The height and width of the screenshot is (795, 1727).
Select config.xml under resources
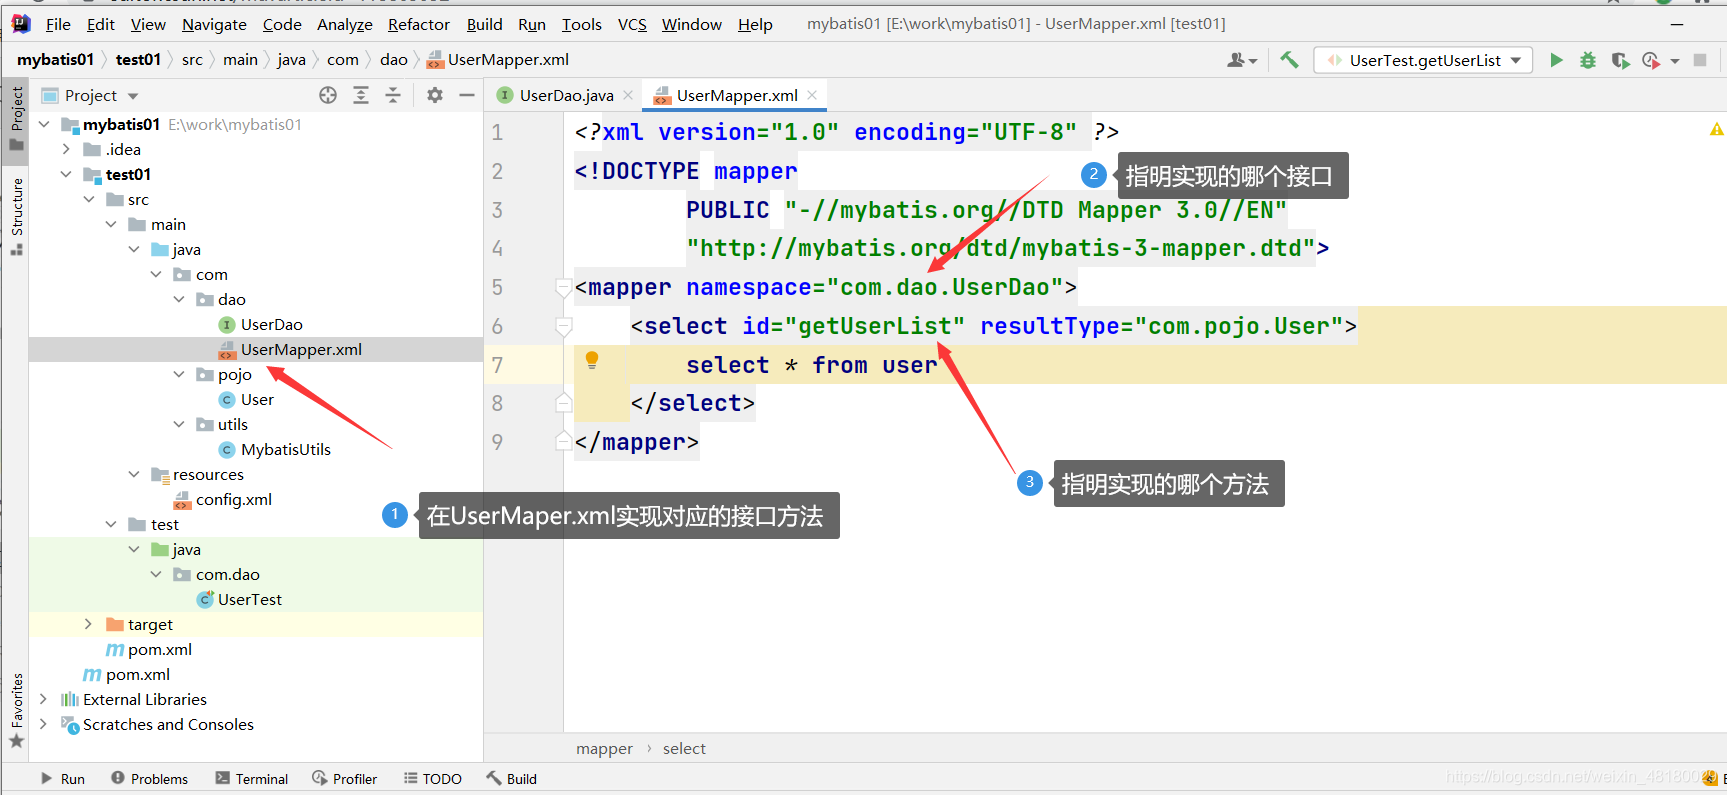coord(233,499)
